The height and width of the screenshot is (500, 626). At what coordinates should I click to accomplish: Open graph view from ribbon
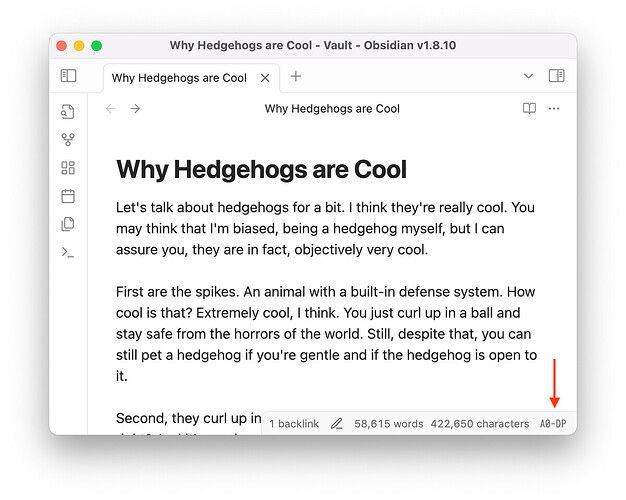pyautogui.click(x=68, y=139)
